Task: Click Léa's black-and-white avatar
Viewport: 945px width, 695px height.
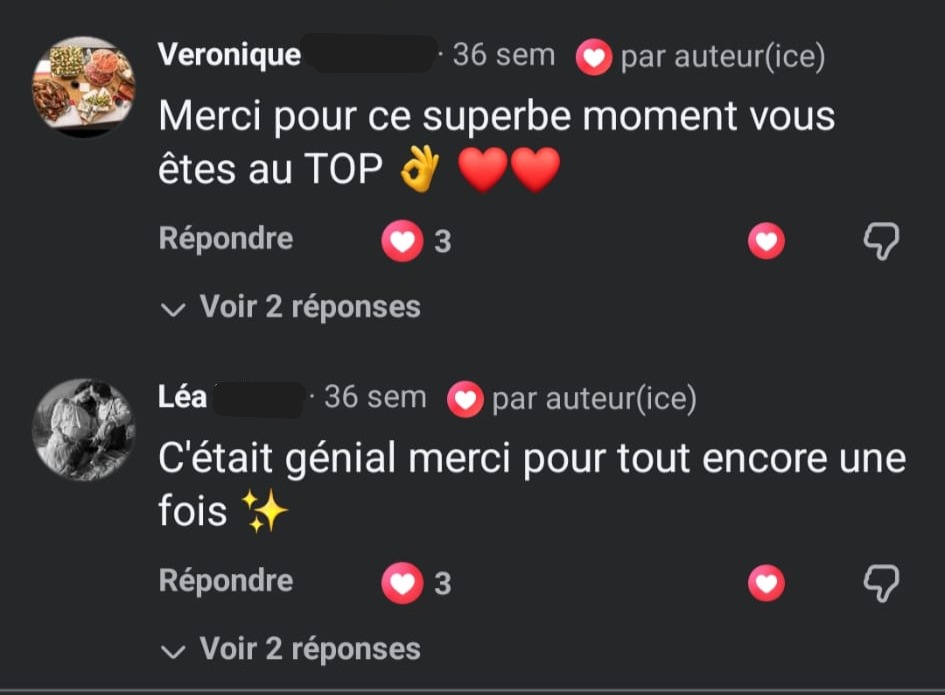Action: (x=84, y=428)
